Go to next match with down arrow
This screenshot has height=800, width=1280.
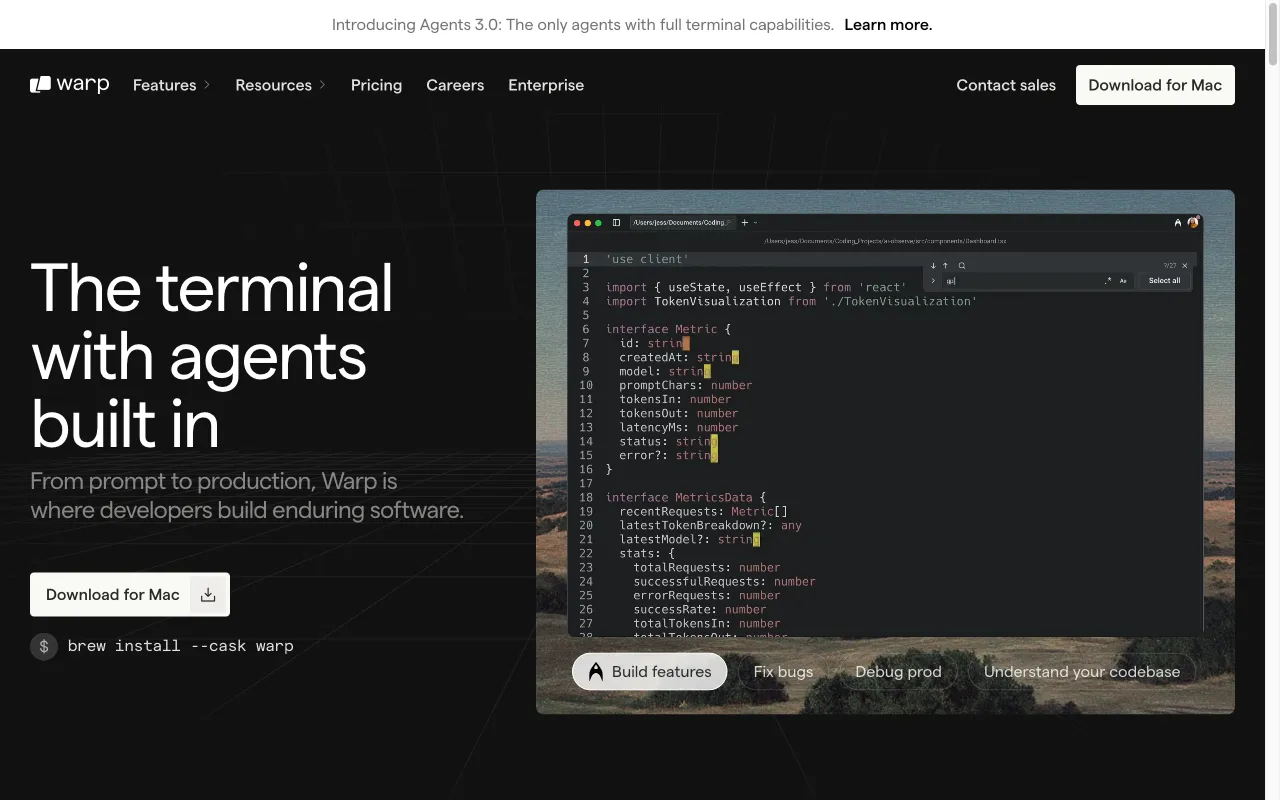click(x=933, y=266)
